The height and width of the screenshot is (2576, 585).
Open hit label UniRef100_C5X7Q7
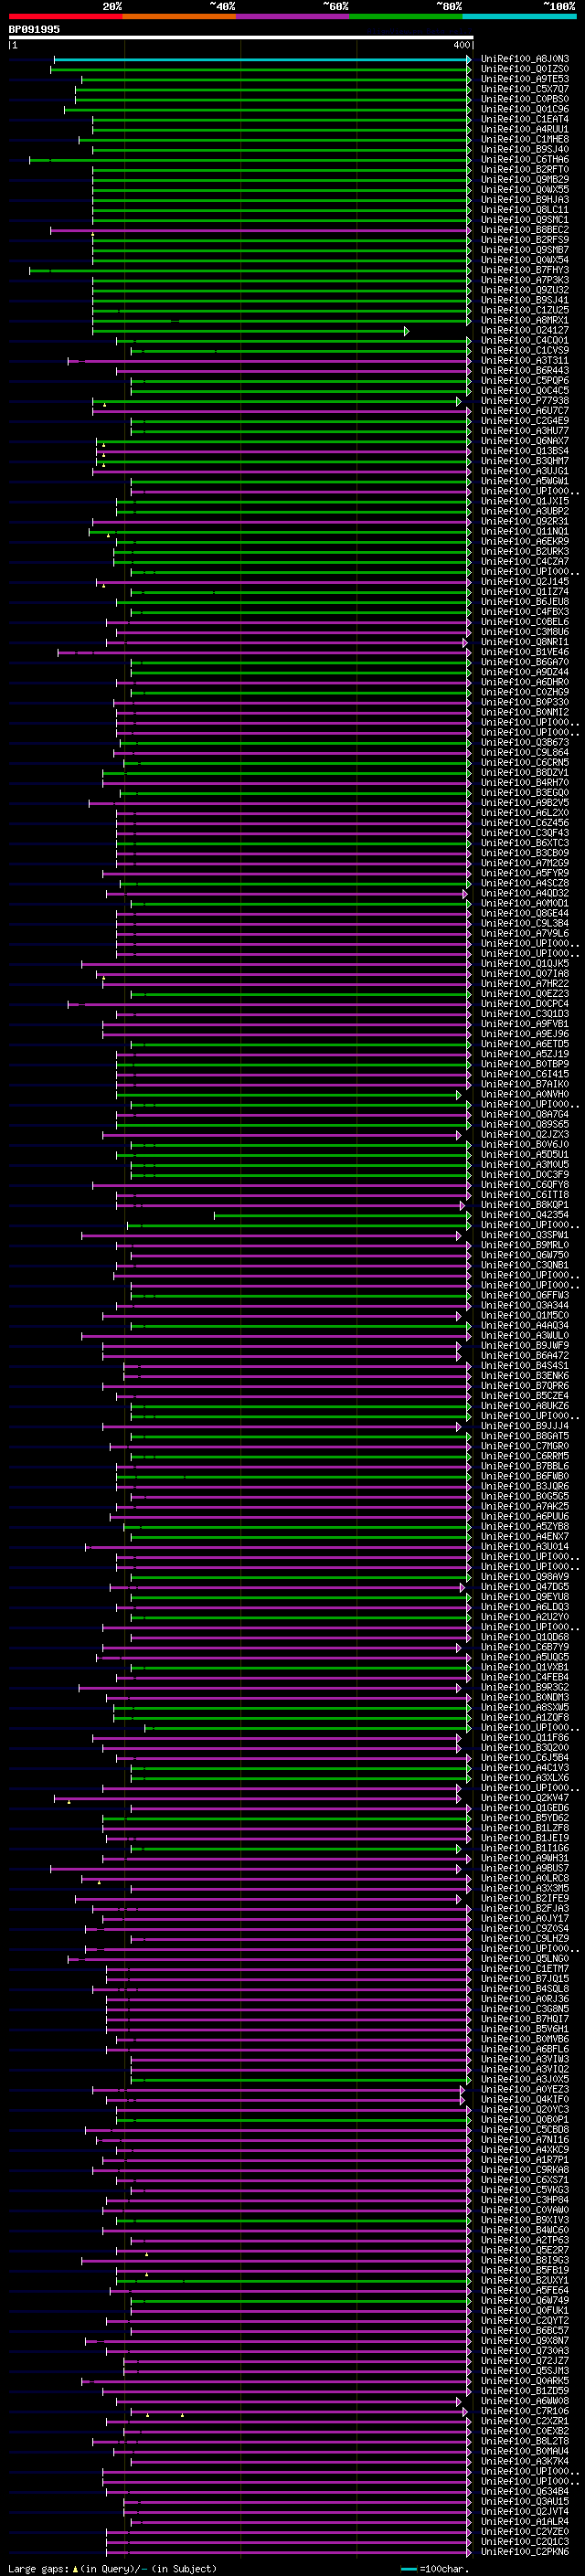(525, 90)
